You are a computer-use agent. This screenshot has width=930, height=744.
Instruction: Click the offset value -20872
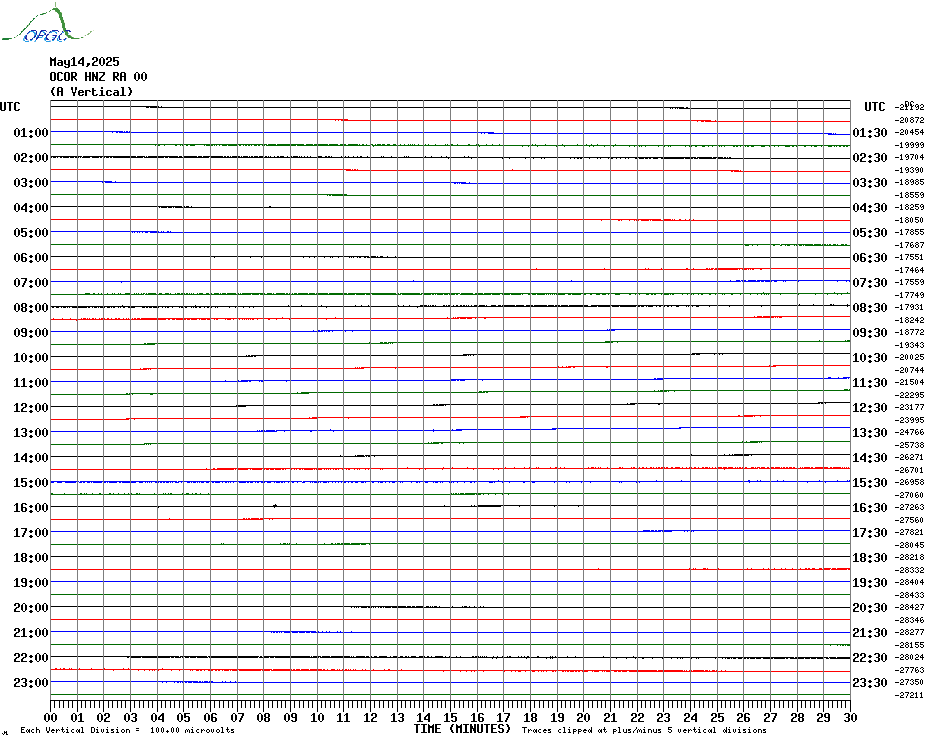point(909,120)
